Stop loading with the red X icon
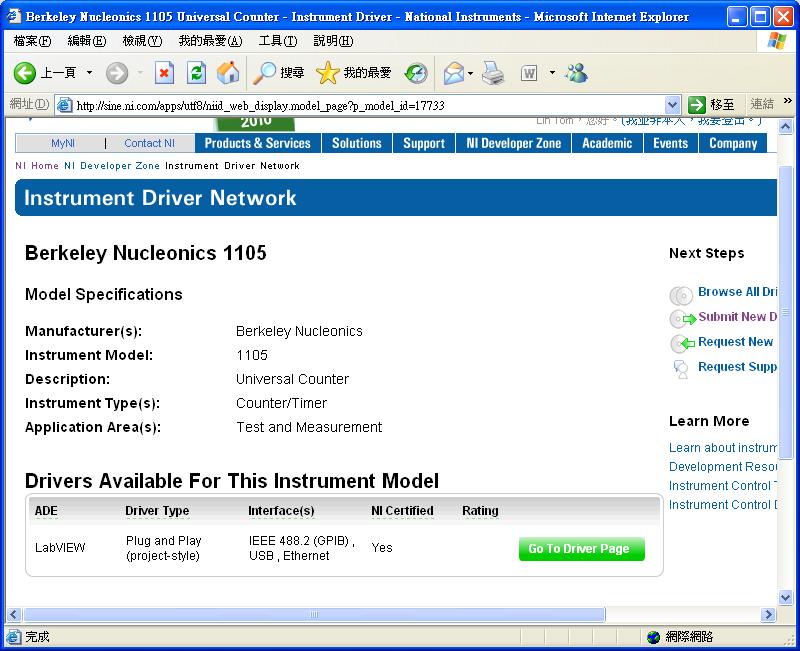 pyautogui.click(x=164, y=73)
